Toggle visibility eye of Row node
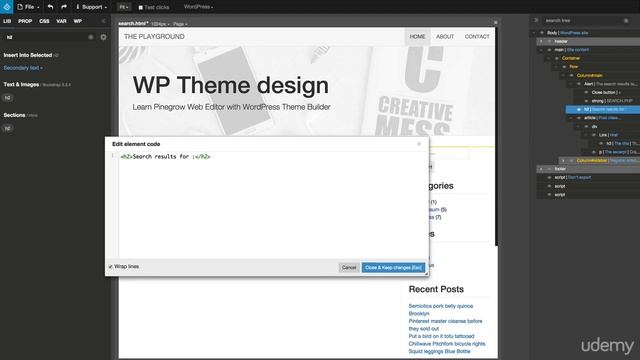This screenshot has height=360, width=640. coord(564,67)
